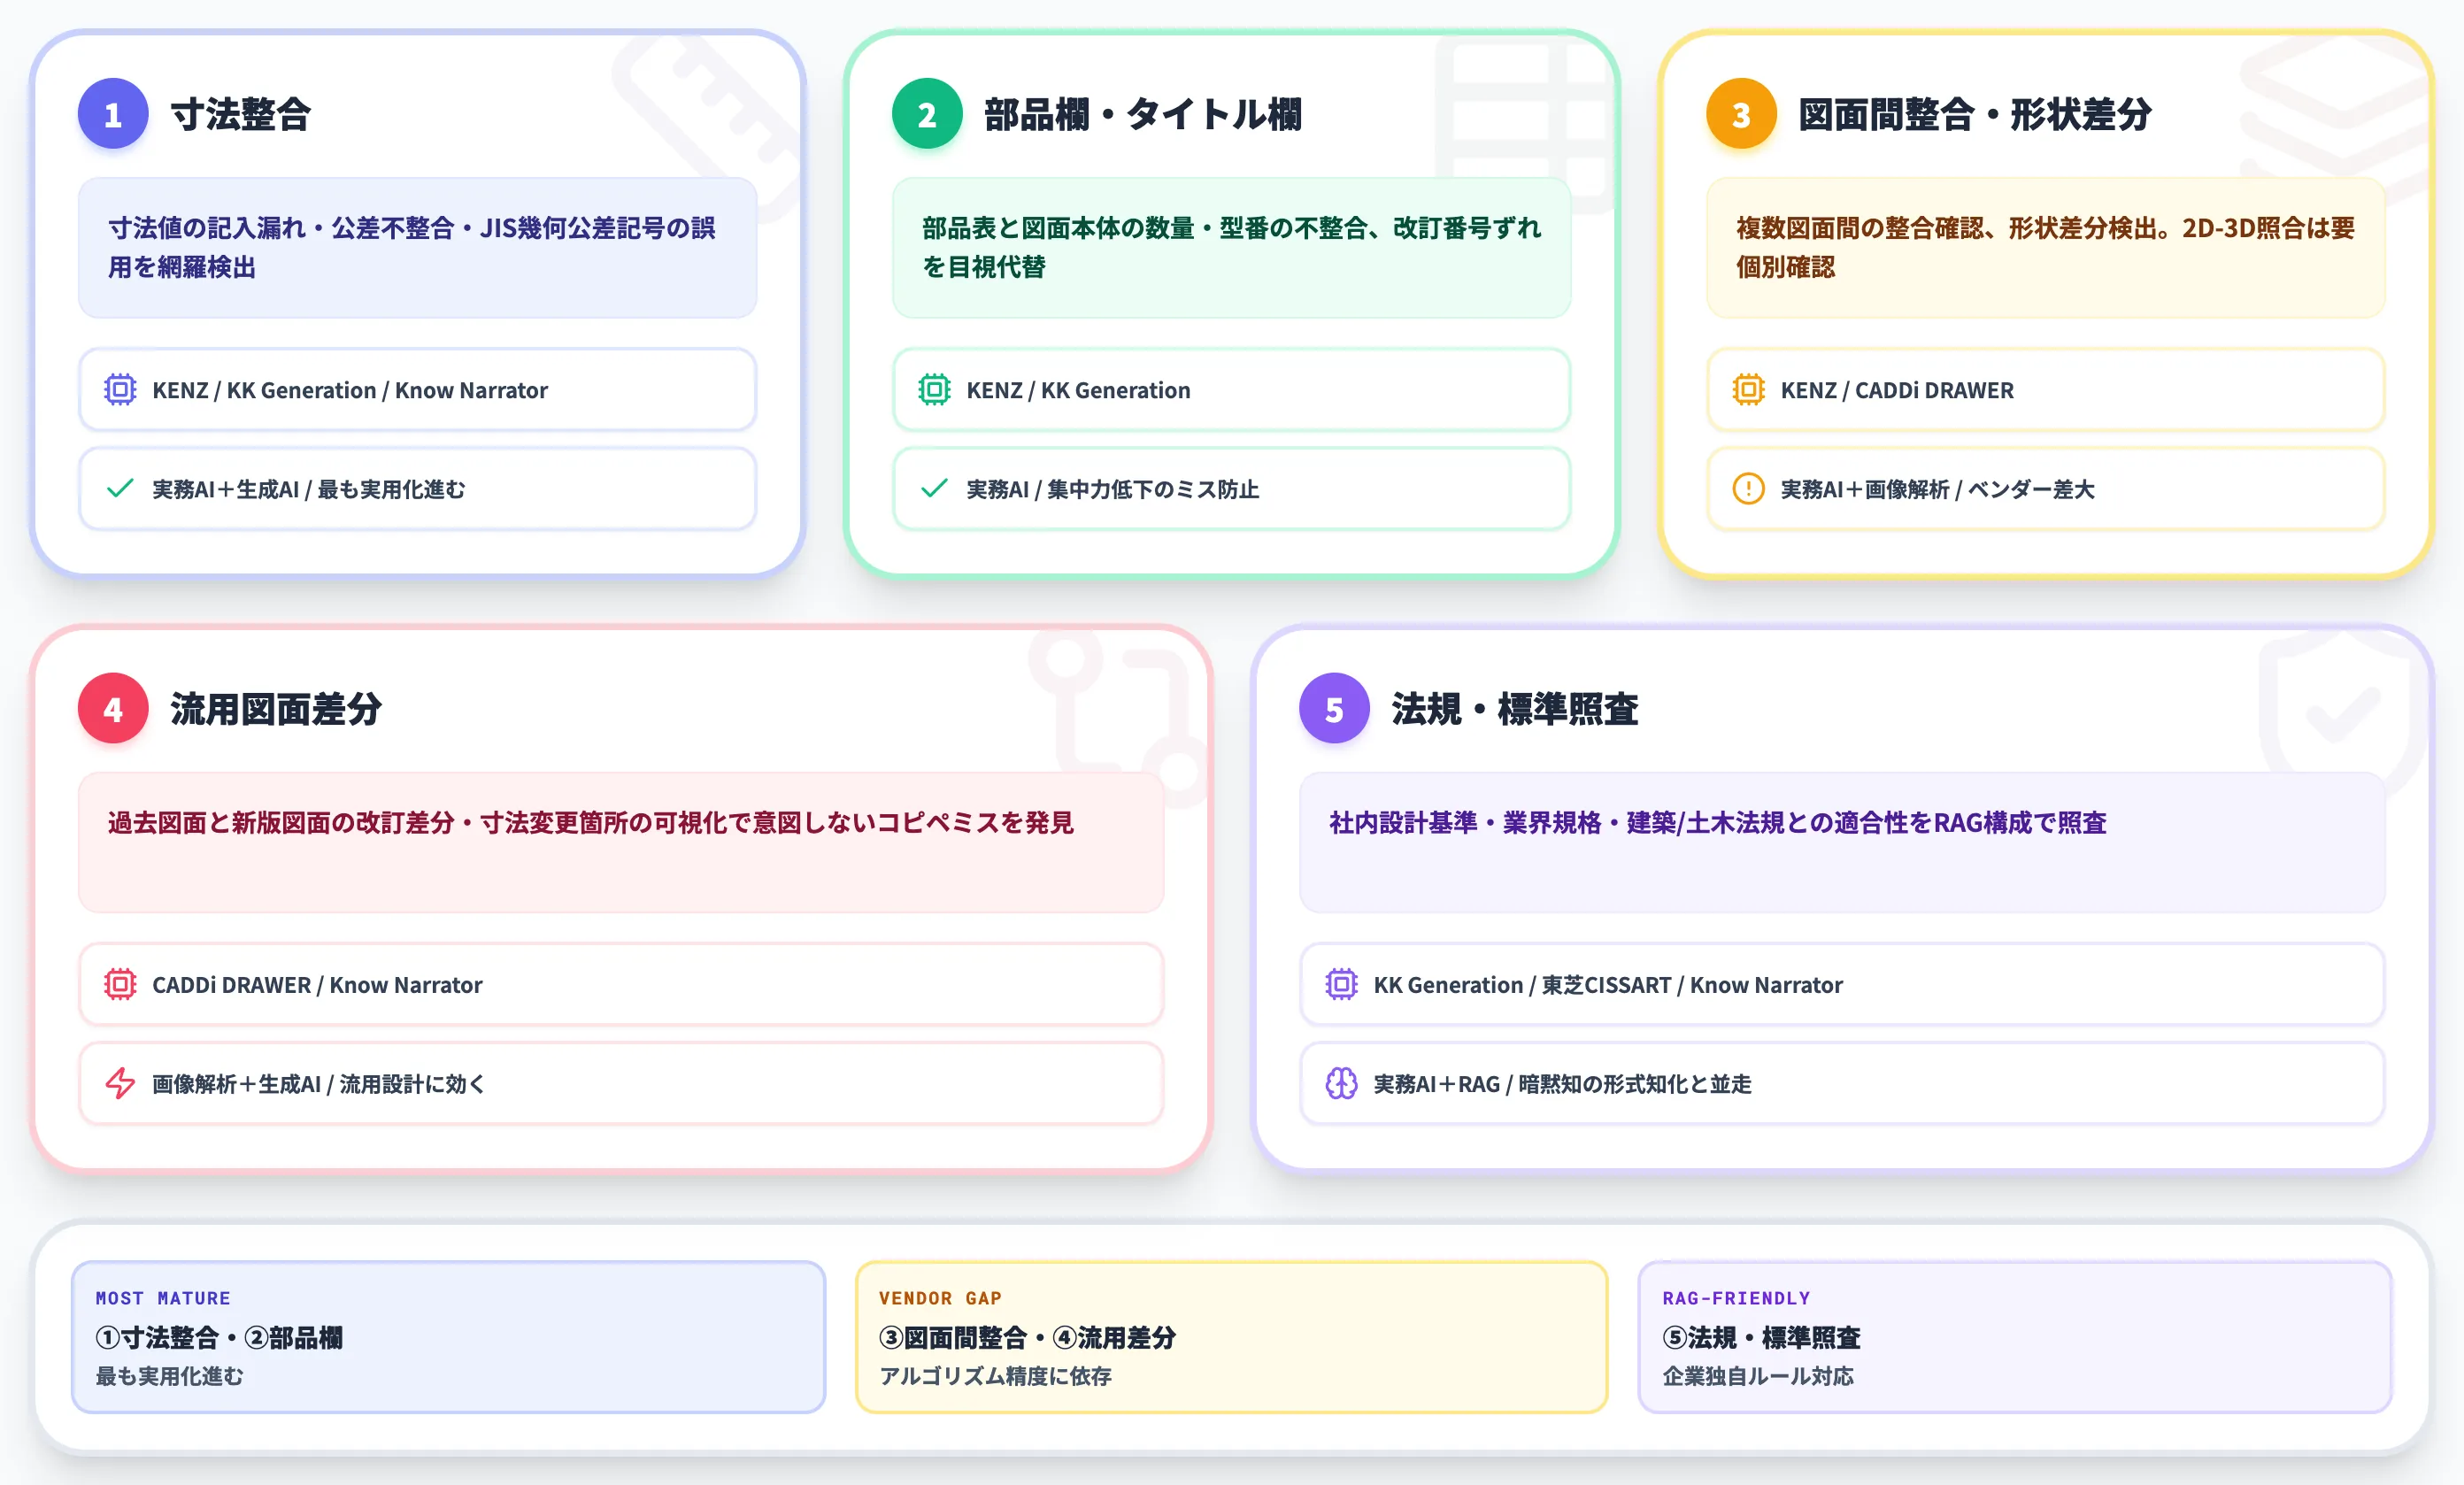
Task: Click the purple chip icon beside 東芝CISSART
Action: click(1341, 984)
